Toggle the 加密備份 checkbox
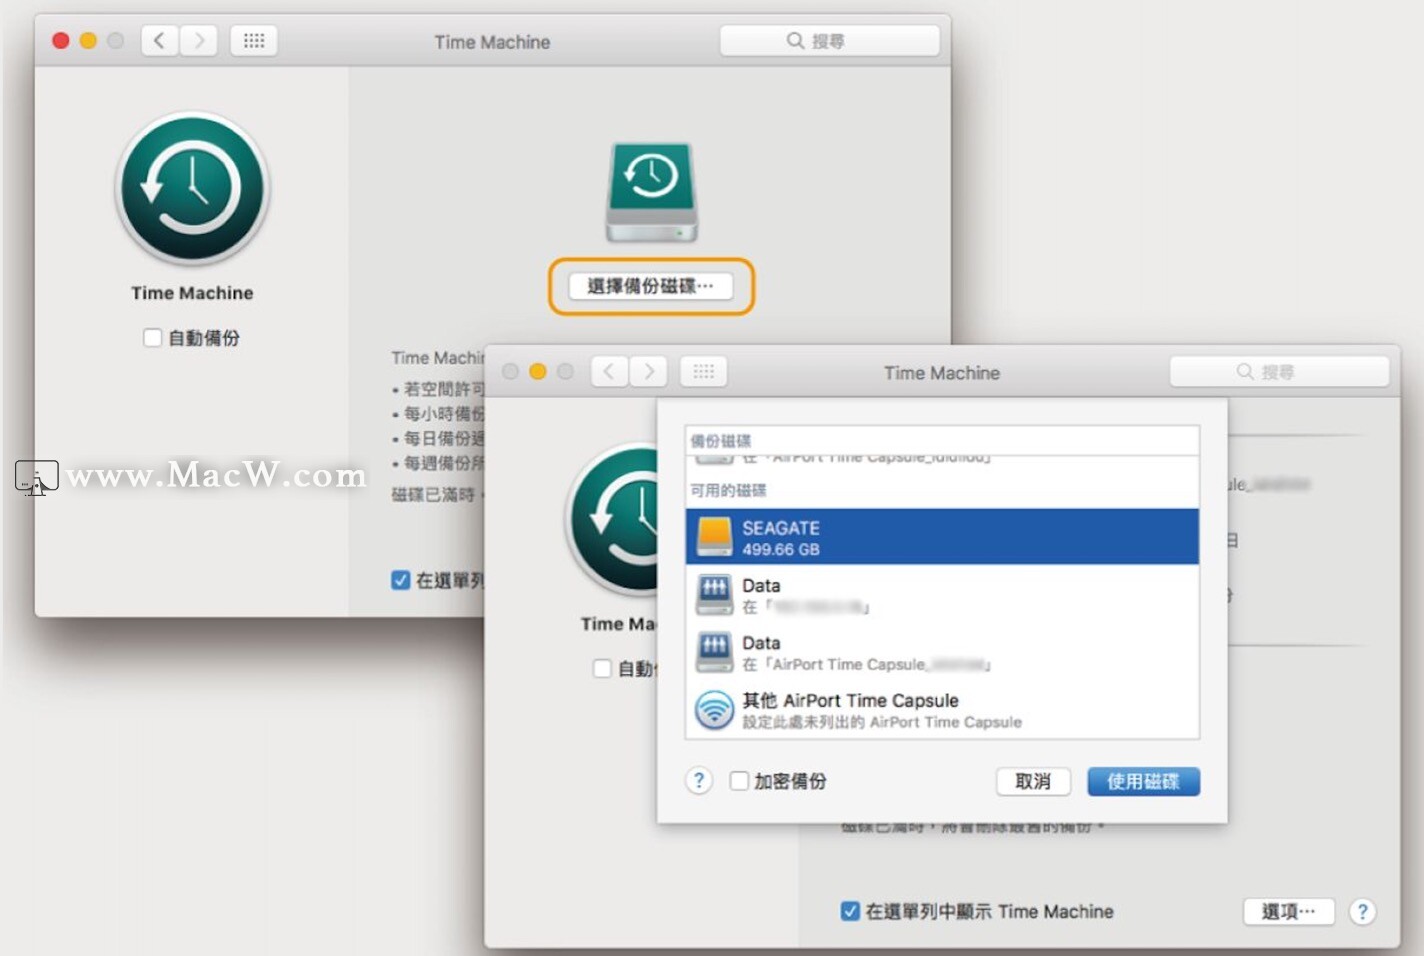 click(x=739, y=781)
